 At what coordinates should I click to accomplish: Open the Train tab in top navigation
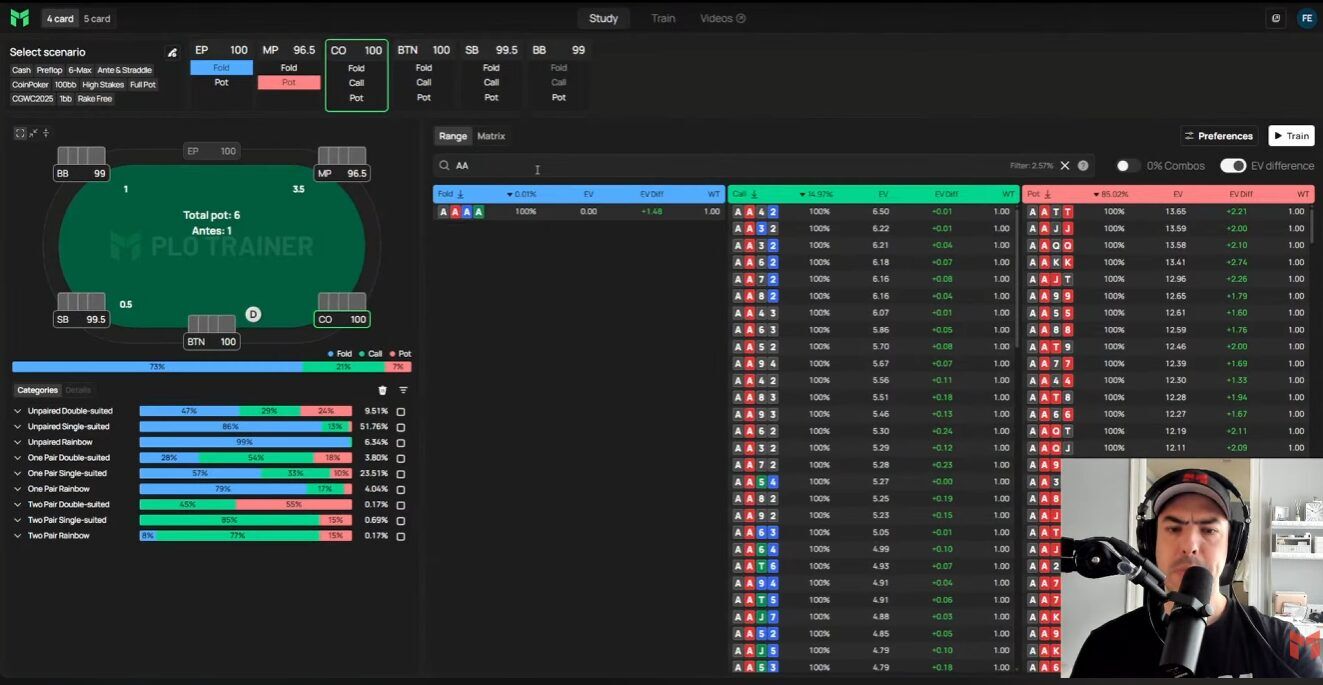point(662,18)
